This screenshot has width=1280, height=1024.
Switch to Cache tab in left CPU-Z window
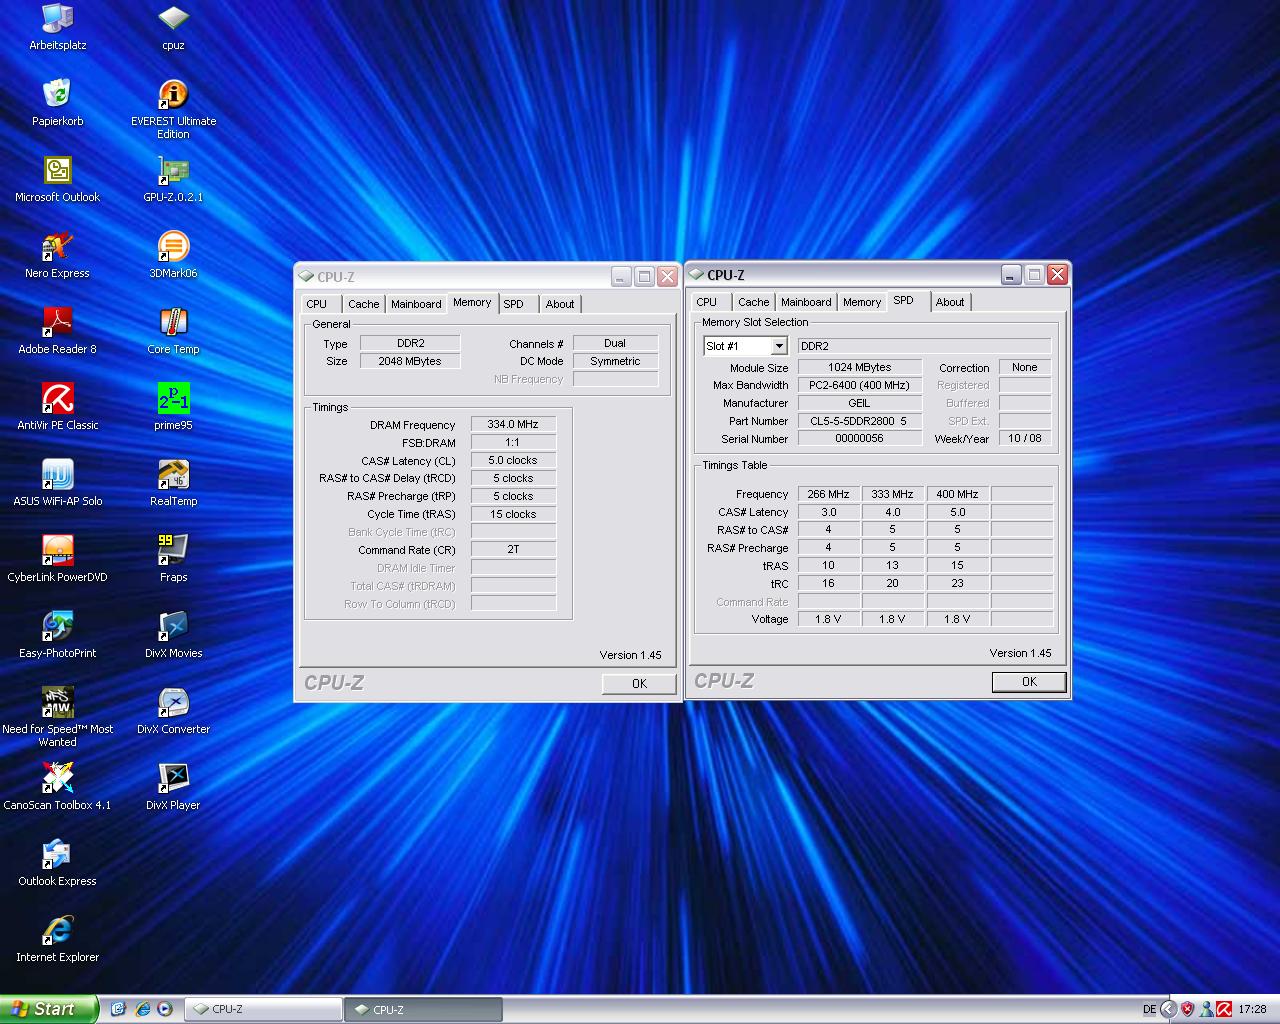pos(364,304)
